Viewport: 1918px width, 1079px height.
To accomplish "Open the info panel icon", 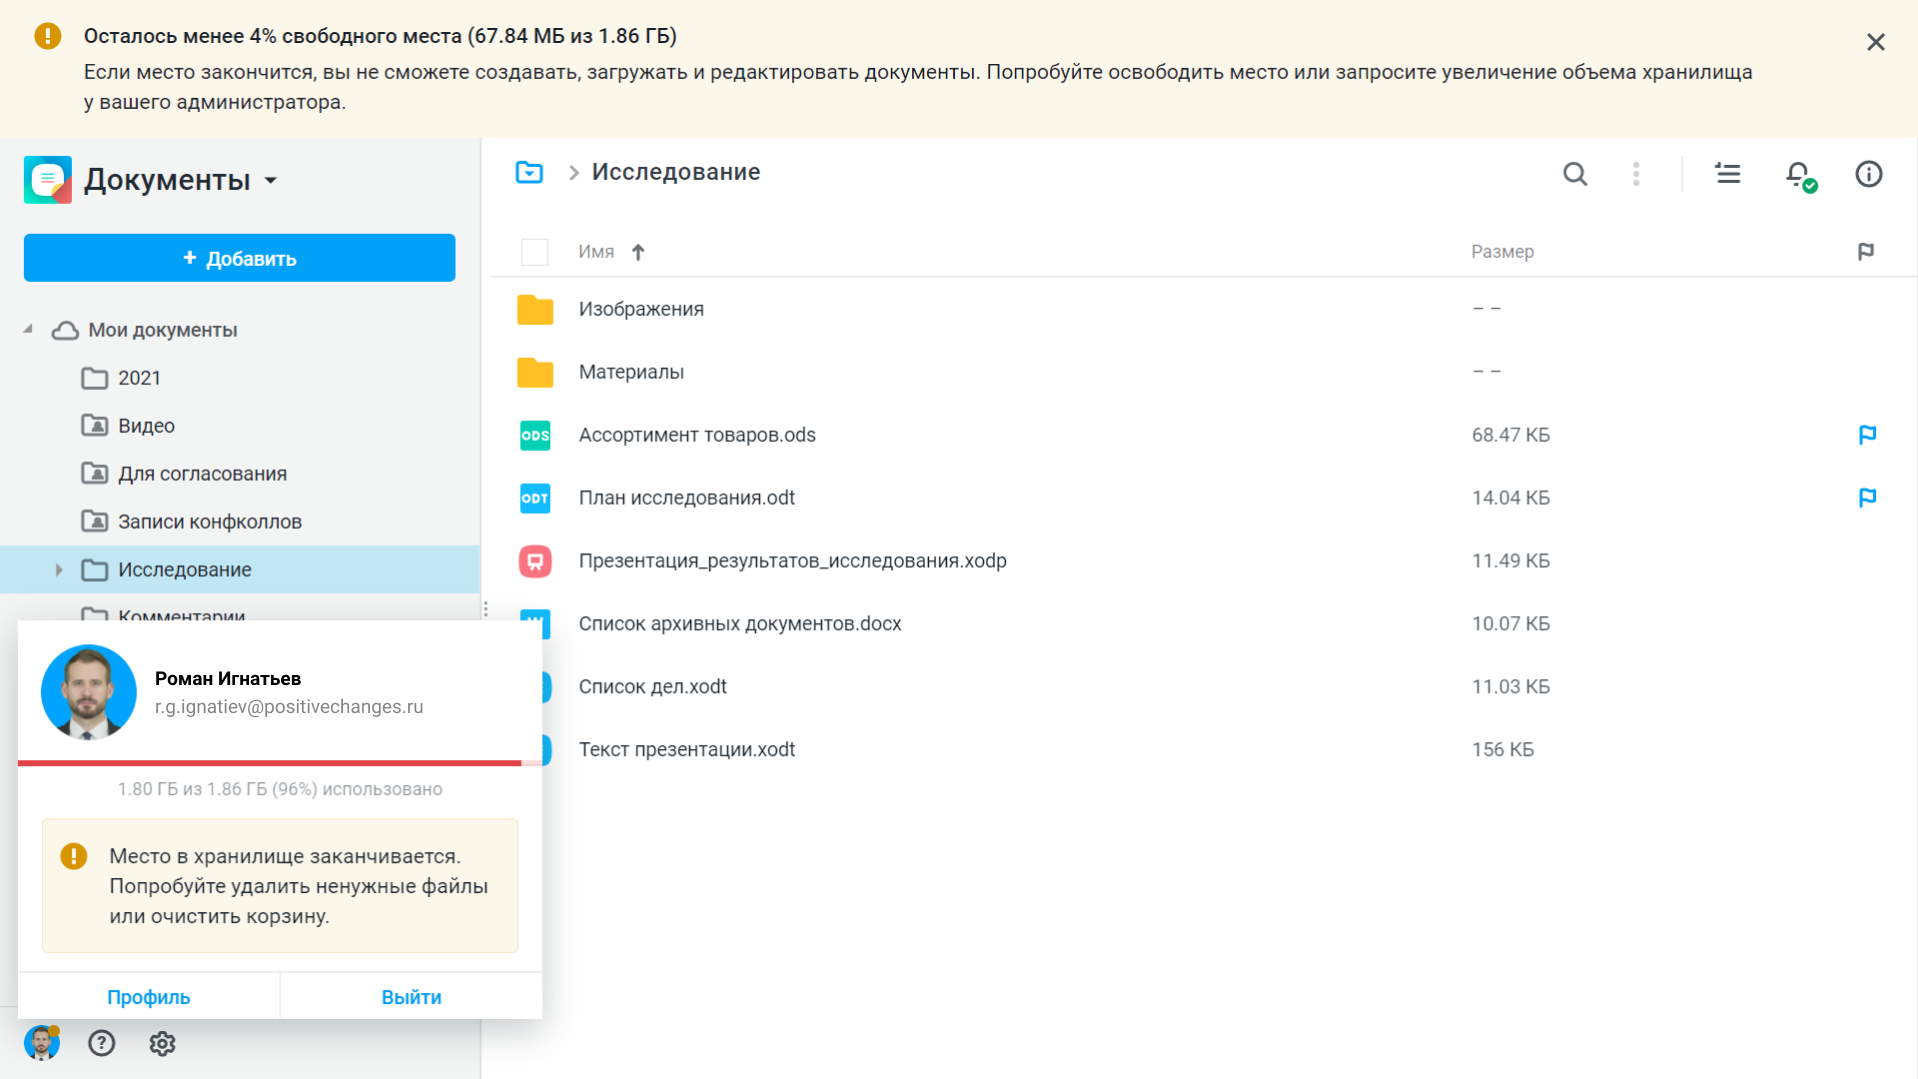I will pyautogui.click(x=1869, y=174).
